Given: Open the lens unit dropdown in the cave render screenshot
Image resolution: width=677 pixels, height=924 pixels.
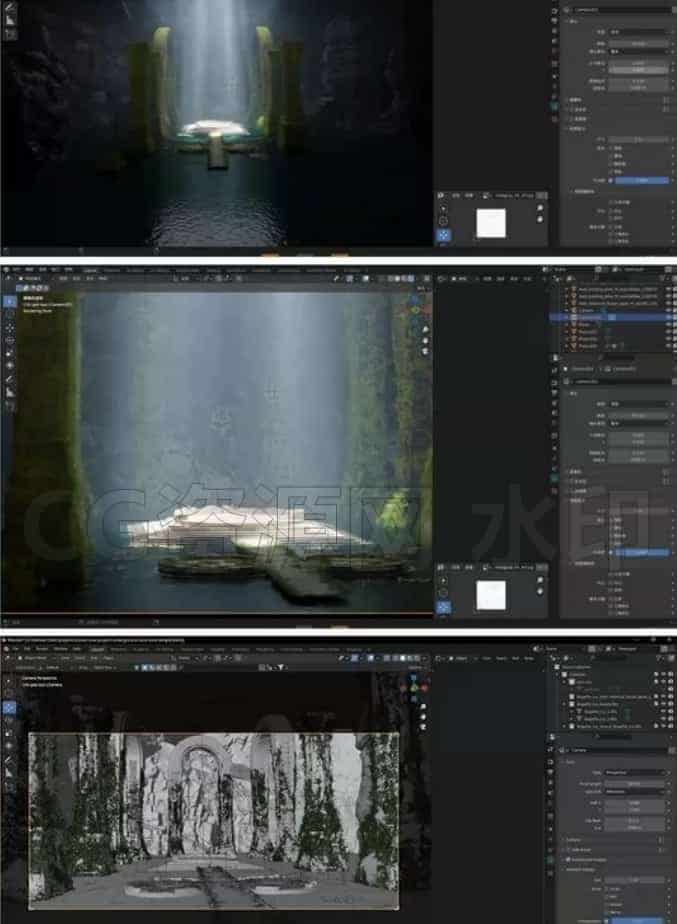Looking at the screenshot, I should [x=639, y=51].
